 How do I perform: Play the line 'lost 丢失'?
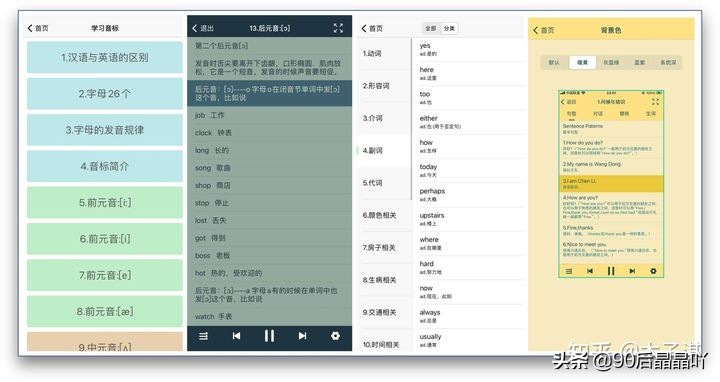click(x=270, y=220)
